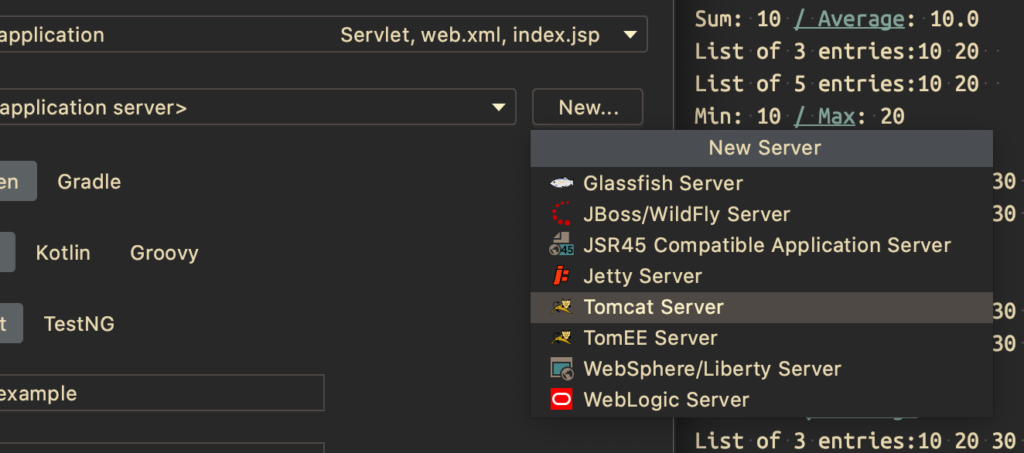Image resolution: width=1024 pixels, height=453 pixels.
Task: Click the New... button
Action: (x=587, y=108)
